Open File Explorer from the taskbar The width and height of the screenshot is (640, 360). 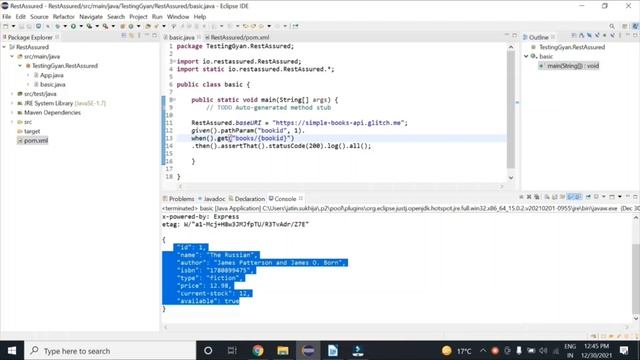pyautogui.click(x=283, y=351)
